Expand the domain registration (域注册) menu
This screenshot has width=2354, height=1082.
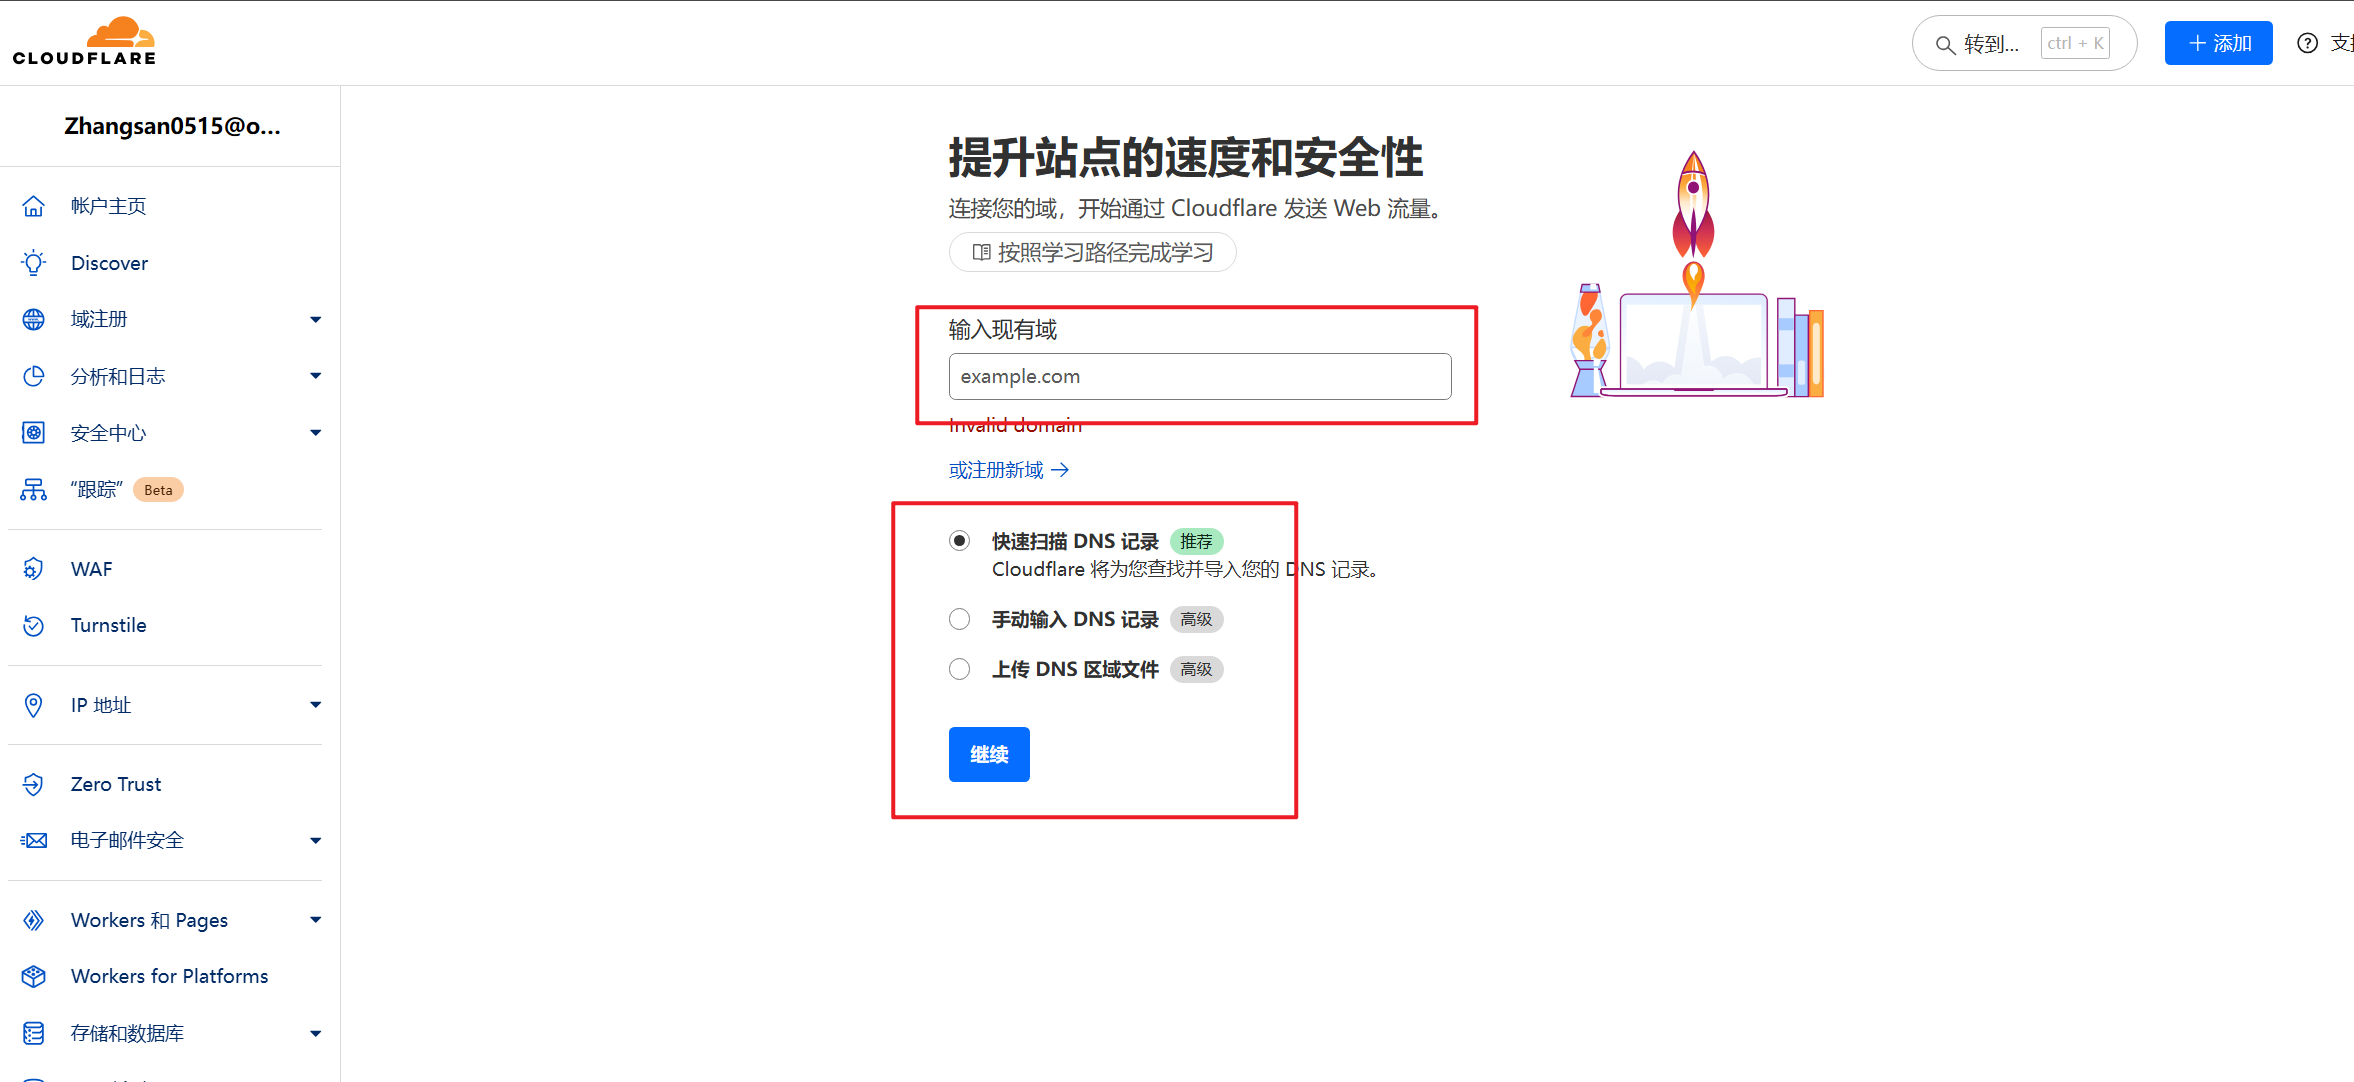click(315, 319)
